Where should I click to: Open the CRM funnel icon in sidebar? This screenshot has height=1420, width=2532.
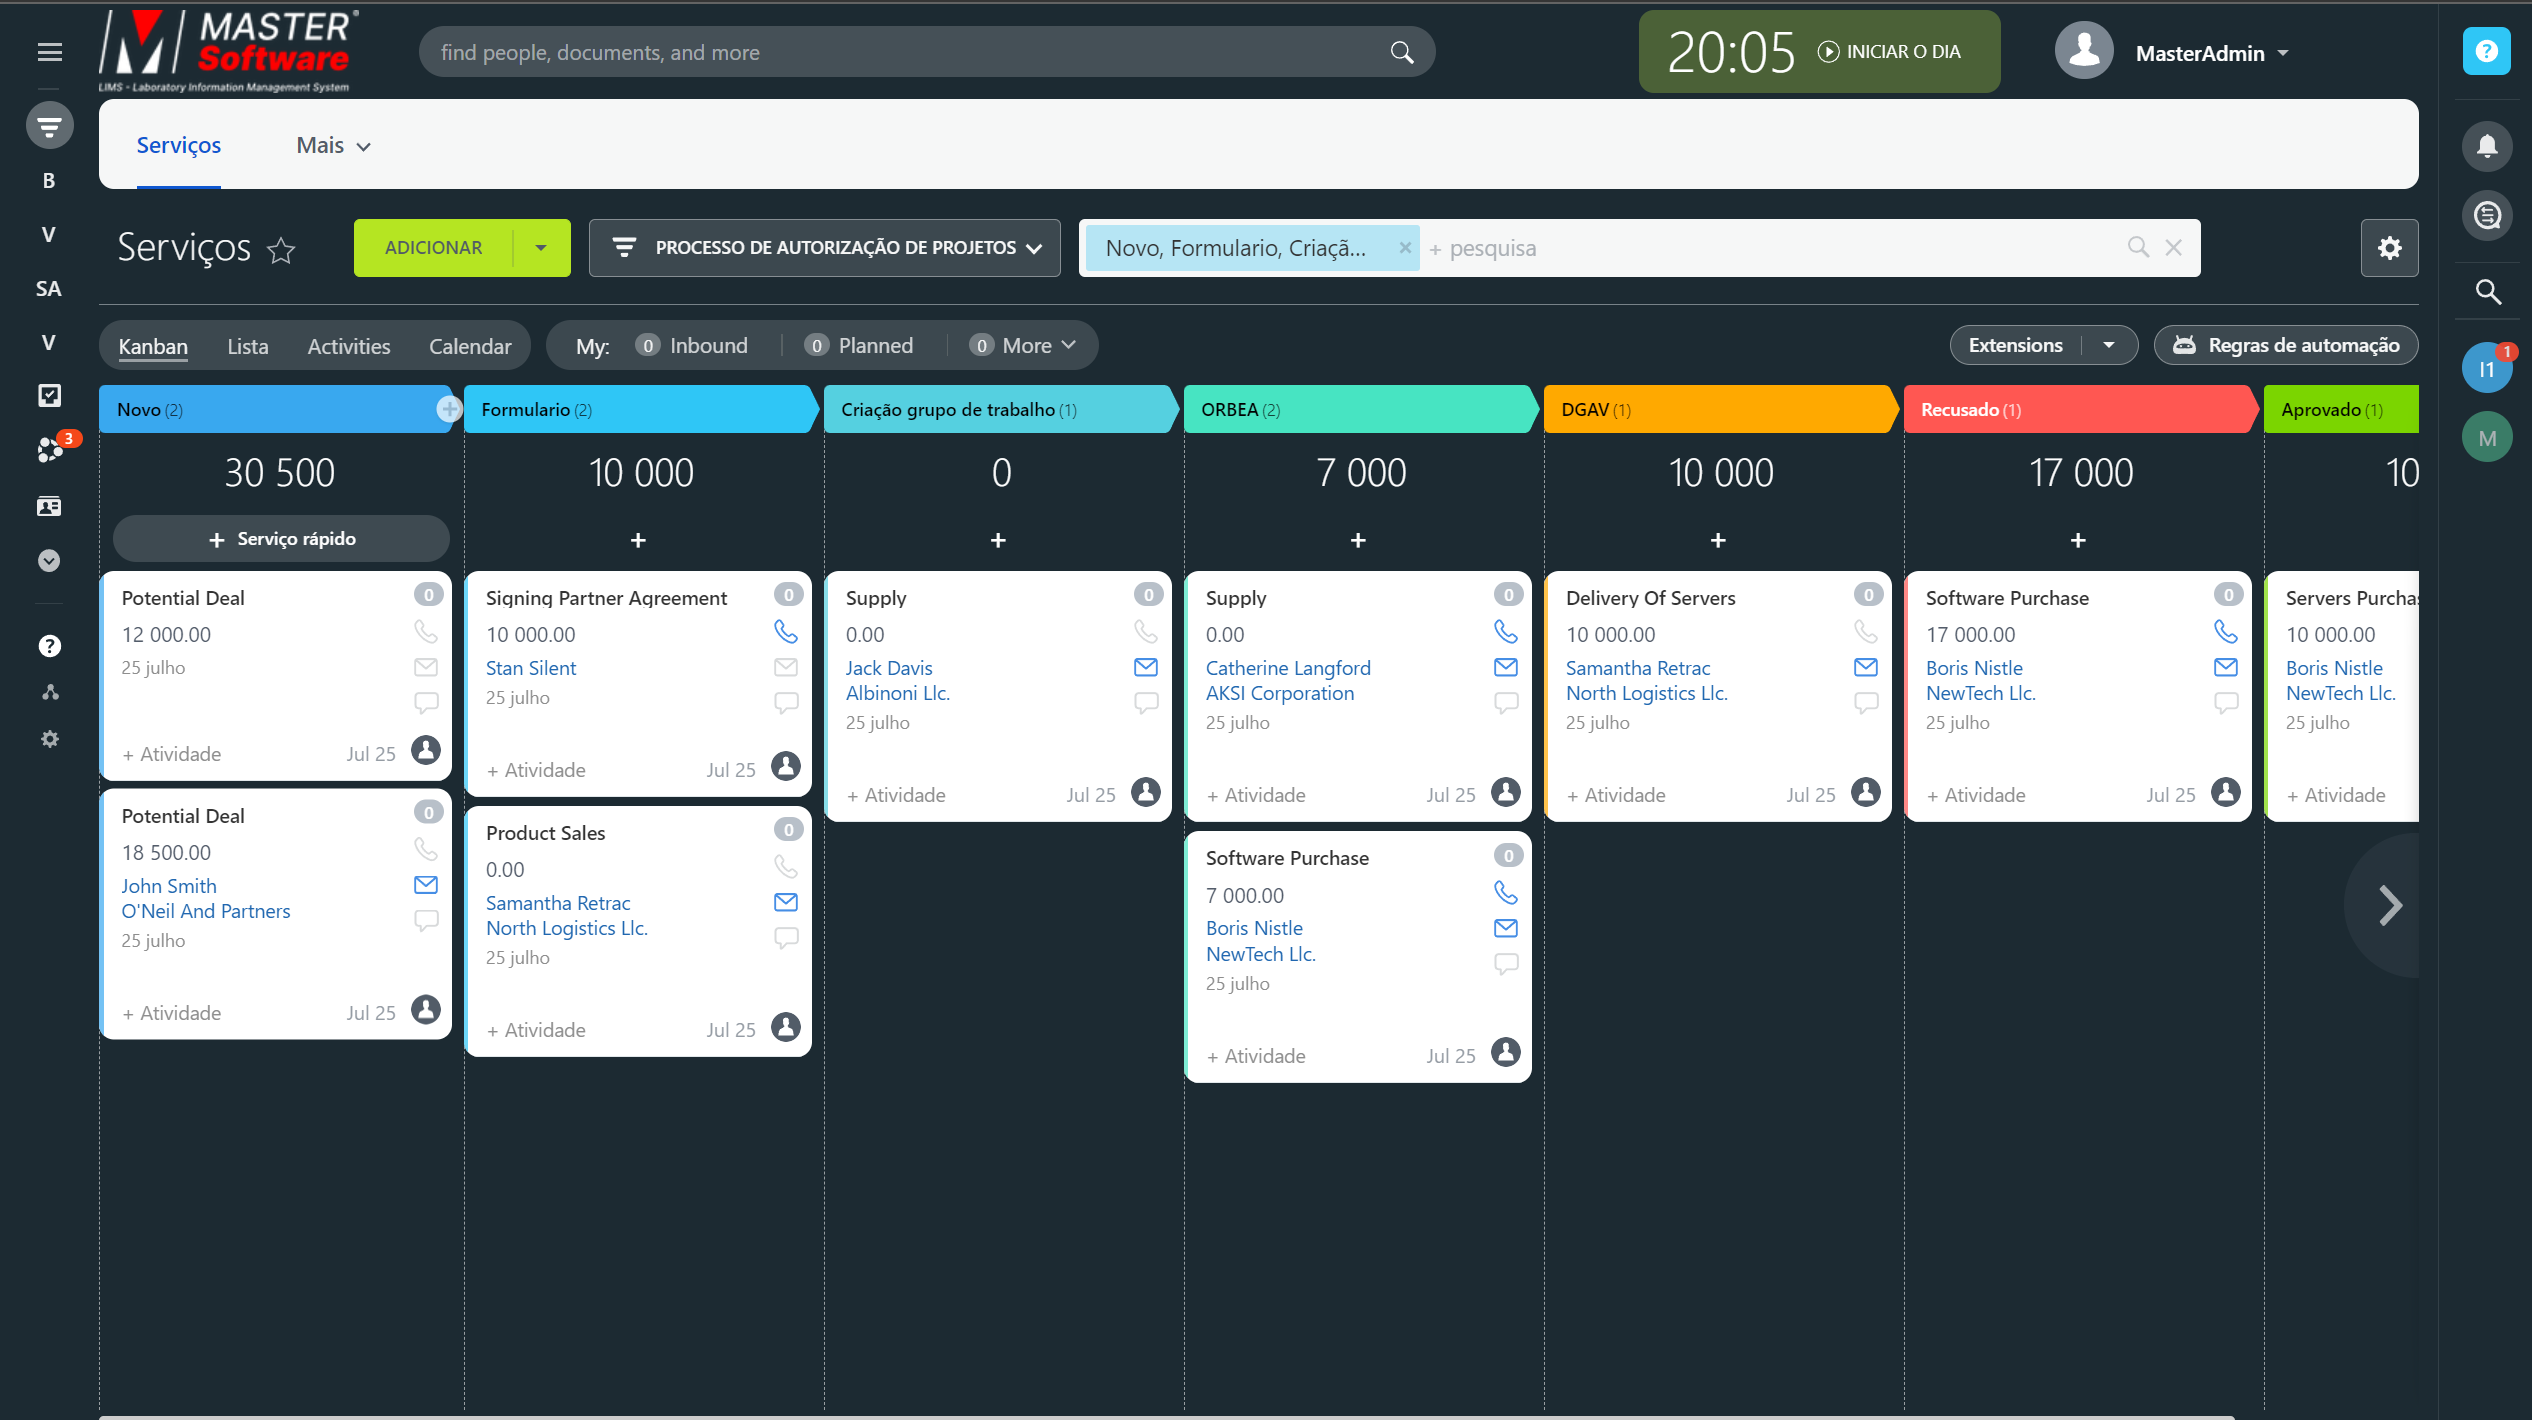(x=49, y=126)
